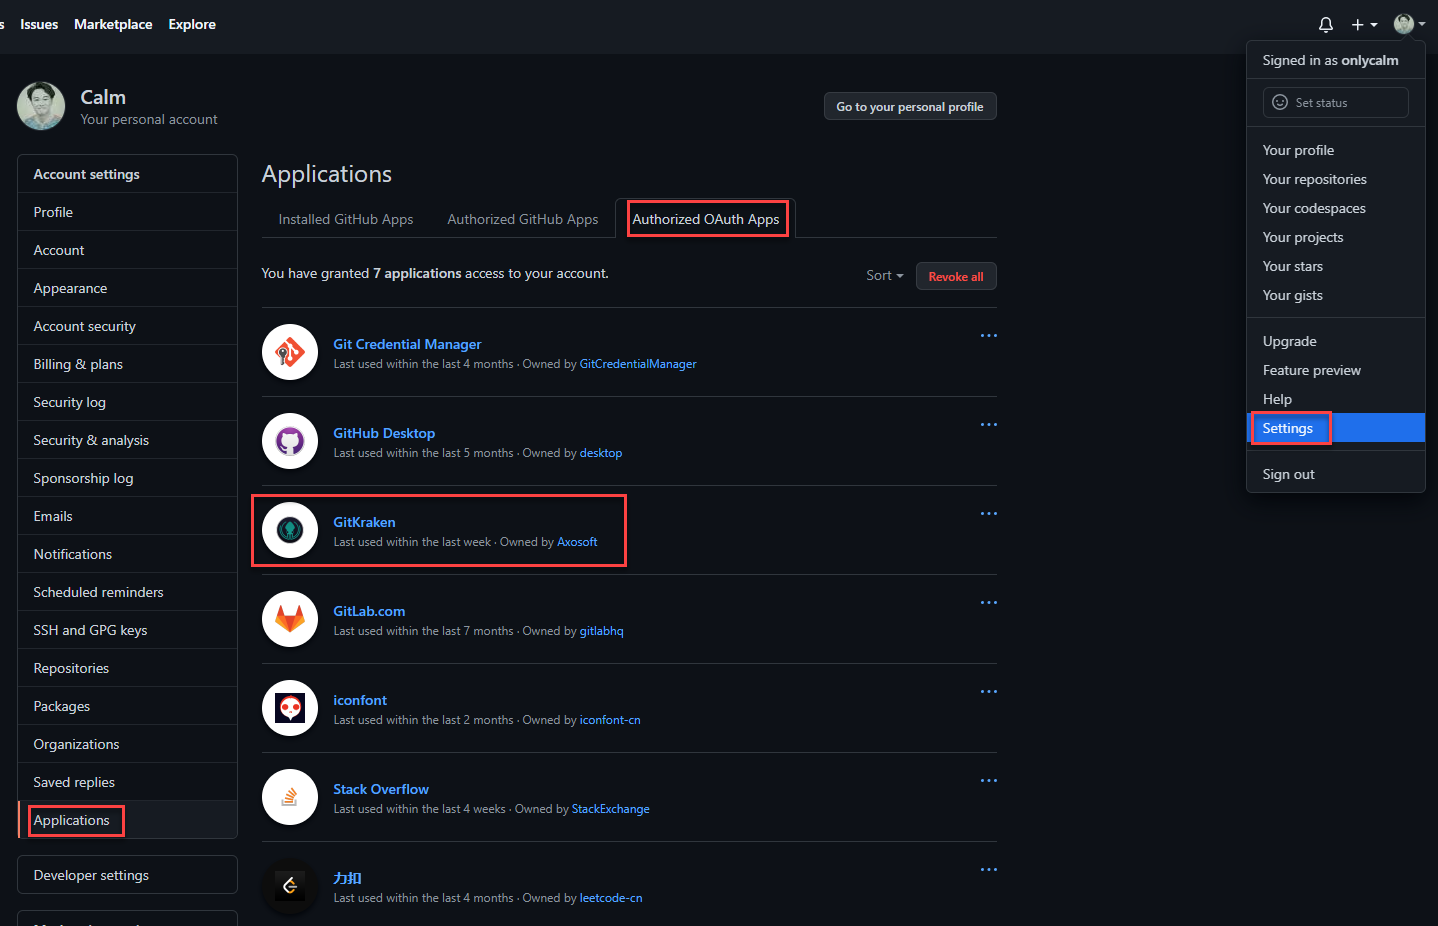Image resolution: width=1438 pixels, height=926 pixels.
Task: Open options menu for Git Credential Manager
Action: [x=989, y=336]
